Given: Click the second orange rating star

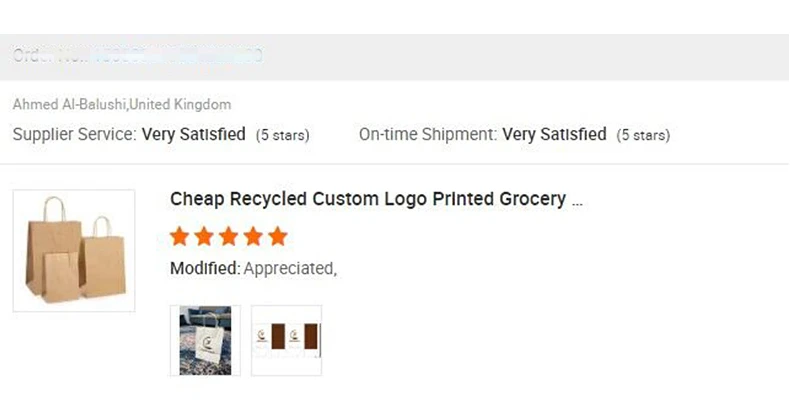Looking at the screenshot, I should coord(204,237).
